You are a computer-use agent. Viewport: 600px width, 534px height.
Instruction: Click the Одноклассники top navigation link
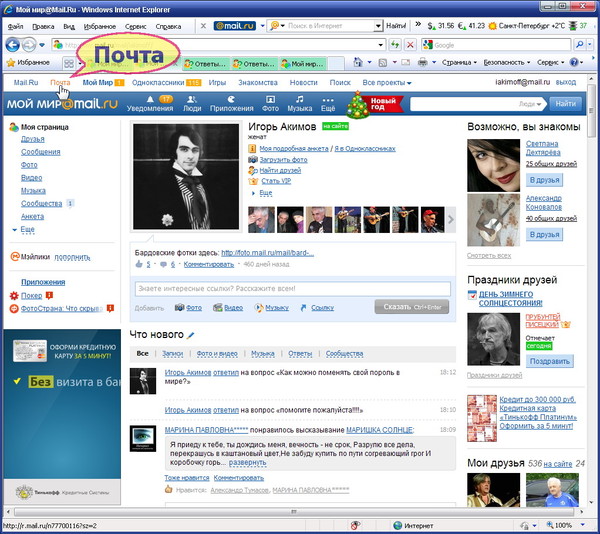click(158, 83)
